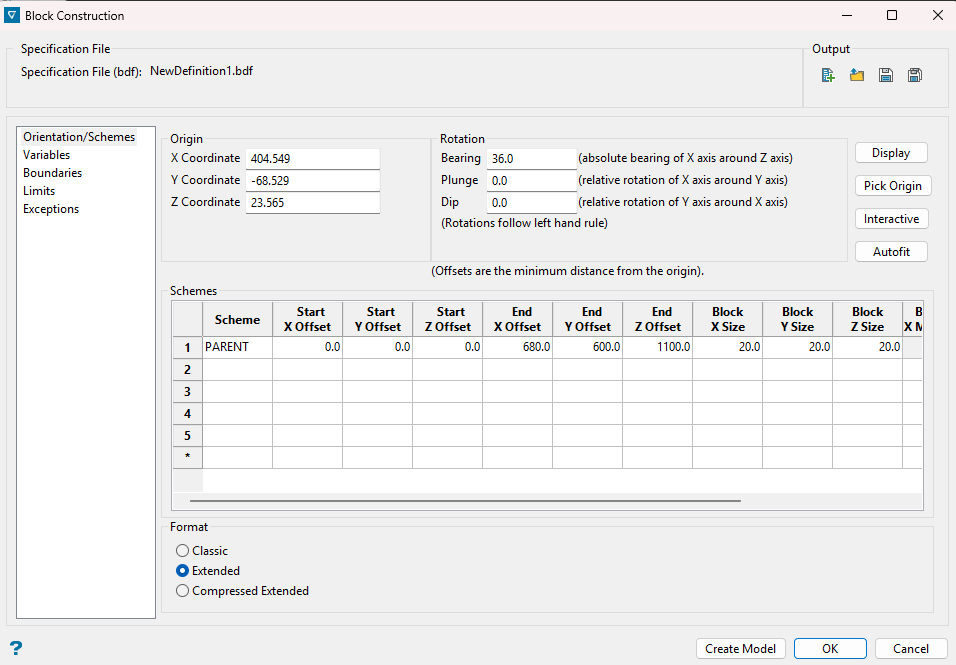Screen dimensions: 956x665
Task: Switch to the Variables page
Action: pyautogui.click(x=46, y=155)
